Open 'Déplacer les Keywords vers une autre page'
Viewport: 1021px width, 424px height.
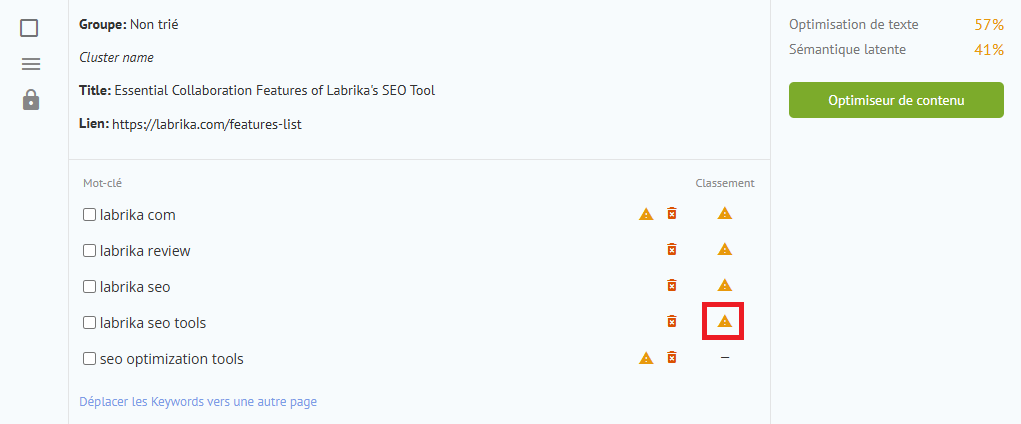click(x=198, y=402)
